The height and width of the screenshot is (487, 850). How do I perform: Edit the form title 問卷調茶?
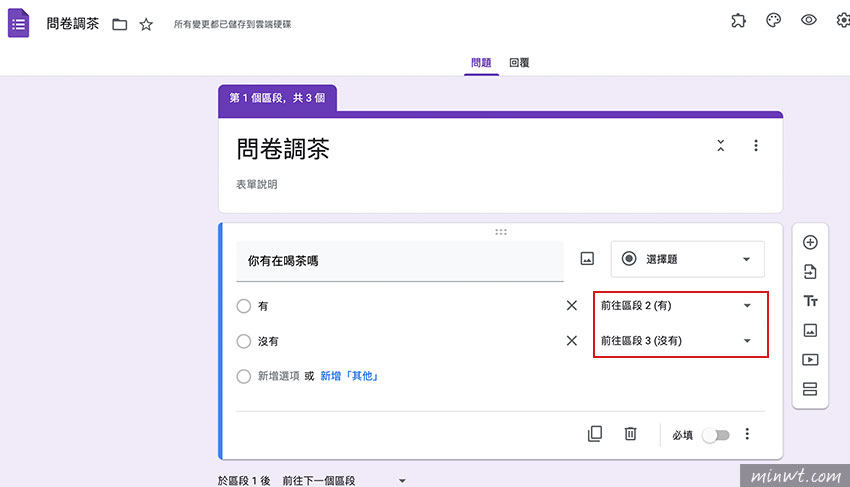(x=283, y=149)
